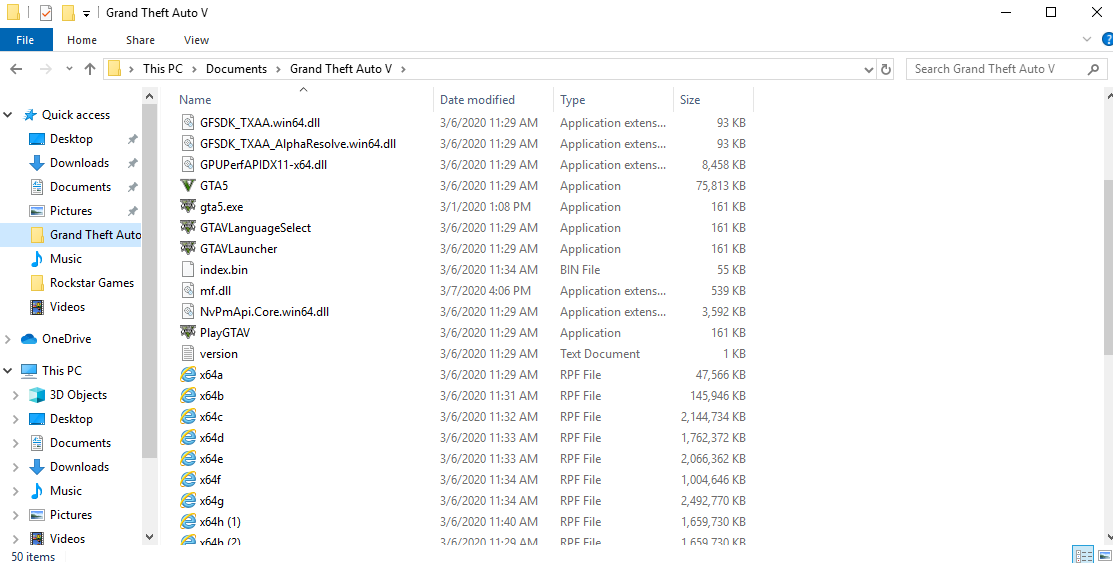Screen dimensions: 1113x563
Task: Expand the OneDrive tree node
Action: point(8,339)
